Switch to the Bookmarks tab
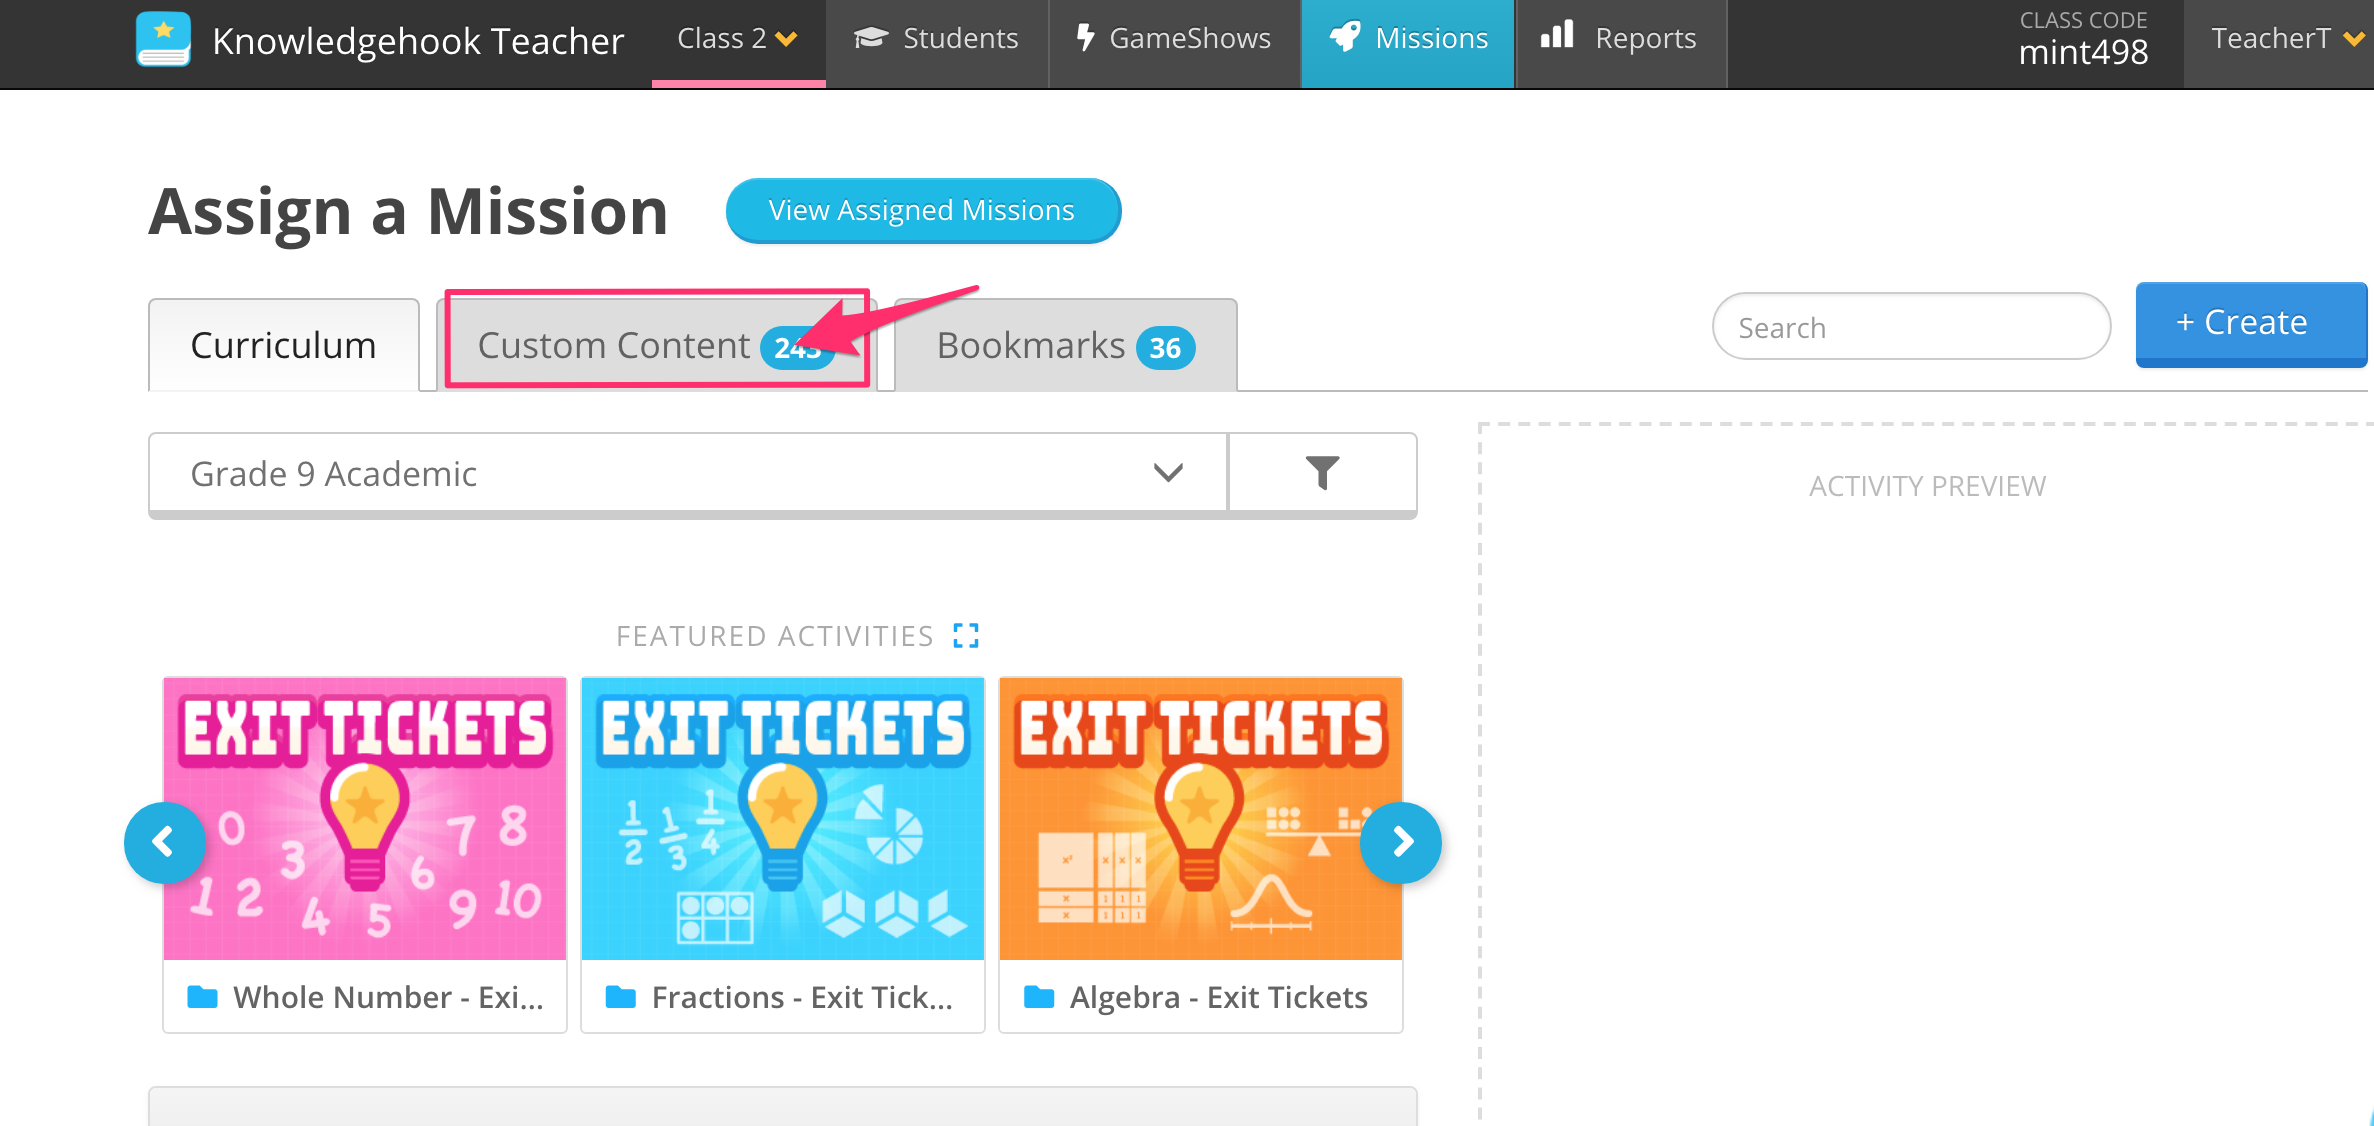Image resolution: width=2374 pixels, height=1126 pixels. pos(1066,346)
